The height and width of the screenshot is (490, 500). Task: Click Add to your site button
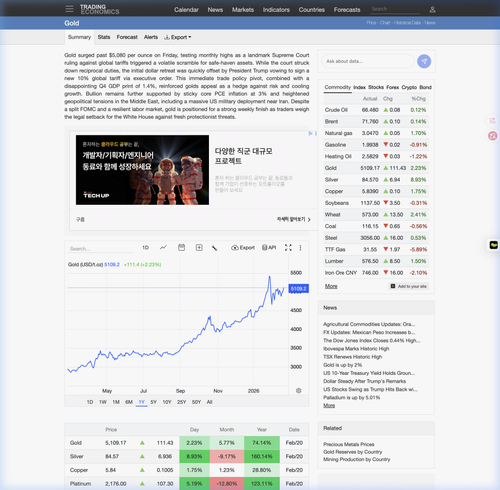tap(409, 286)
